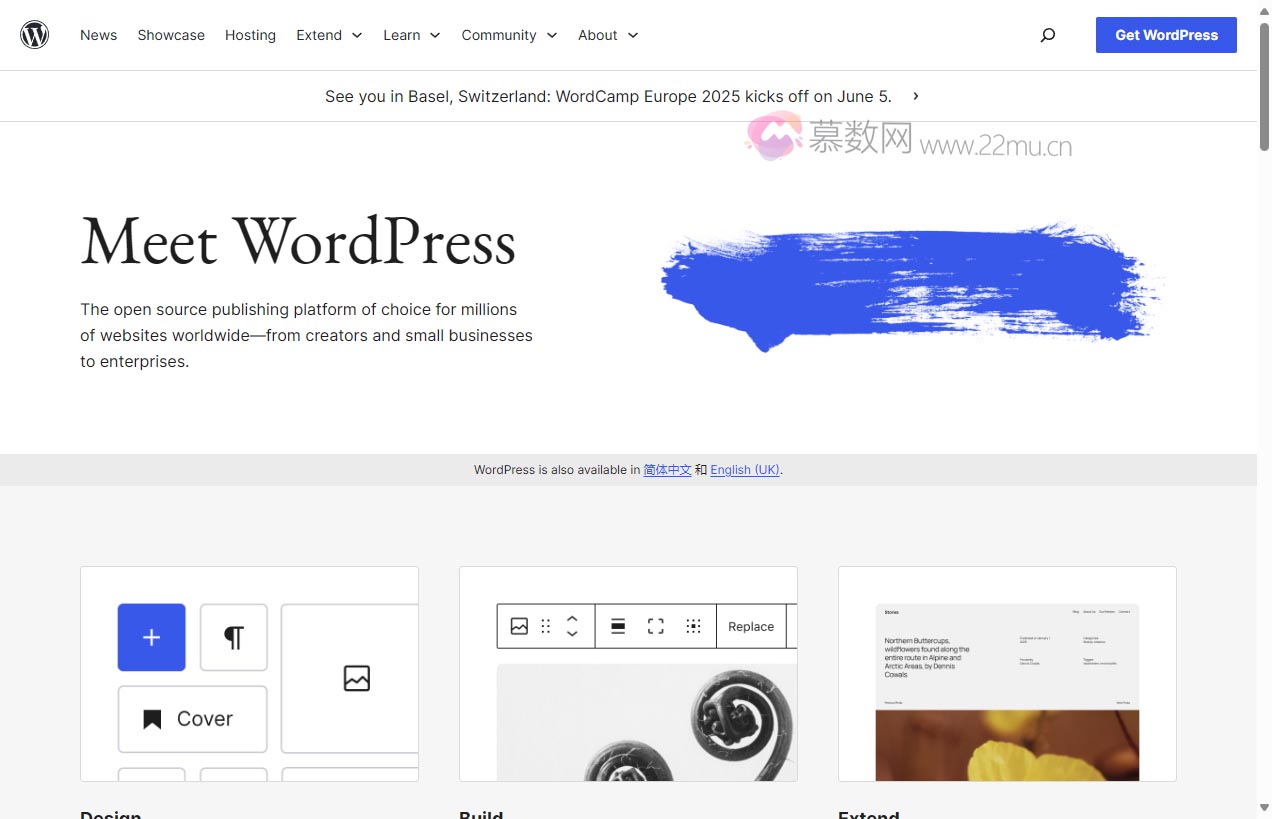Click the image block icon in the toolbar
Image resolution: width=1272 pixels, height=819 pixels.
519,626
